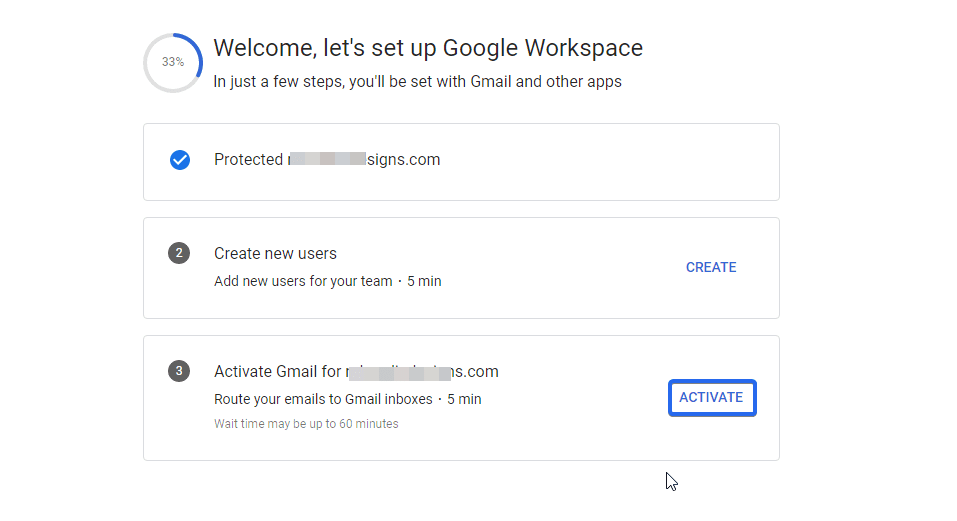Click 'Add new users for your team' description
The width and height of the screenshot is (957, 521).
[303, 281]
